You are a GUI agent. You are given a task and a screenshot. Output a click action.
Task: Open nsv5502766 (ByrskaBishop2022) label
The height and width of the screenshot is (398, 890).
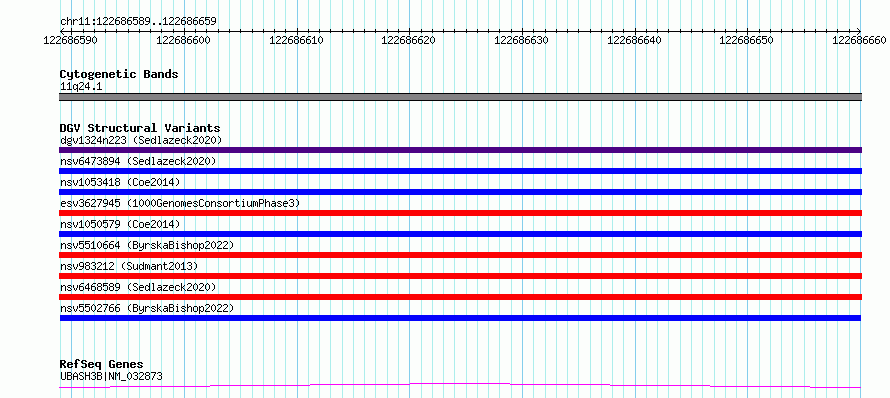(x=147, y=308)
